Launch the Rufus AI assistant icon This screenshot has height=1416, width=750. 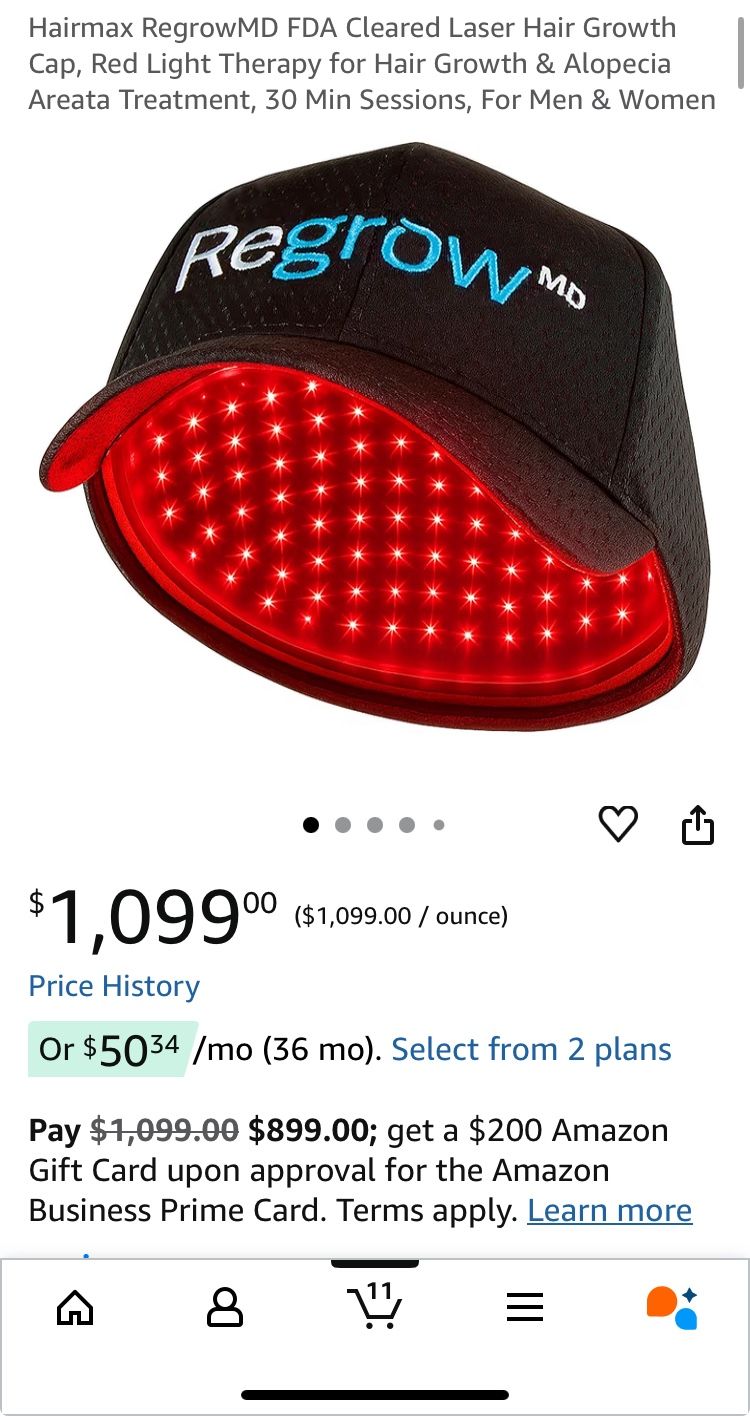pyautogui.click(x=672, y=1307)
